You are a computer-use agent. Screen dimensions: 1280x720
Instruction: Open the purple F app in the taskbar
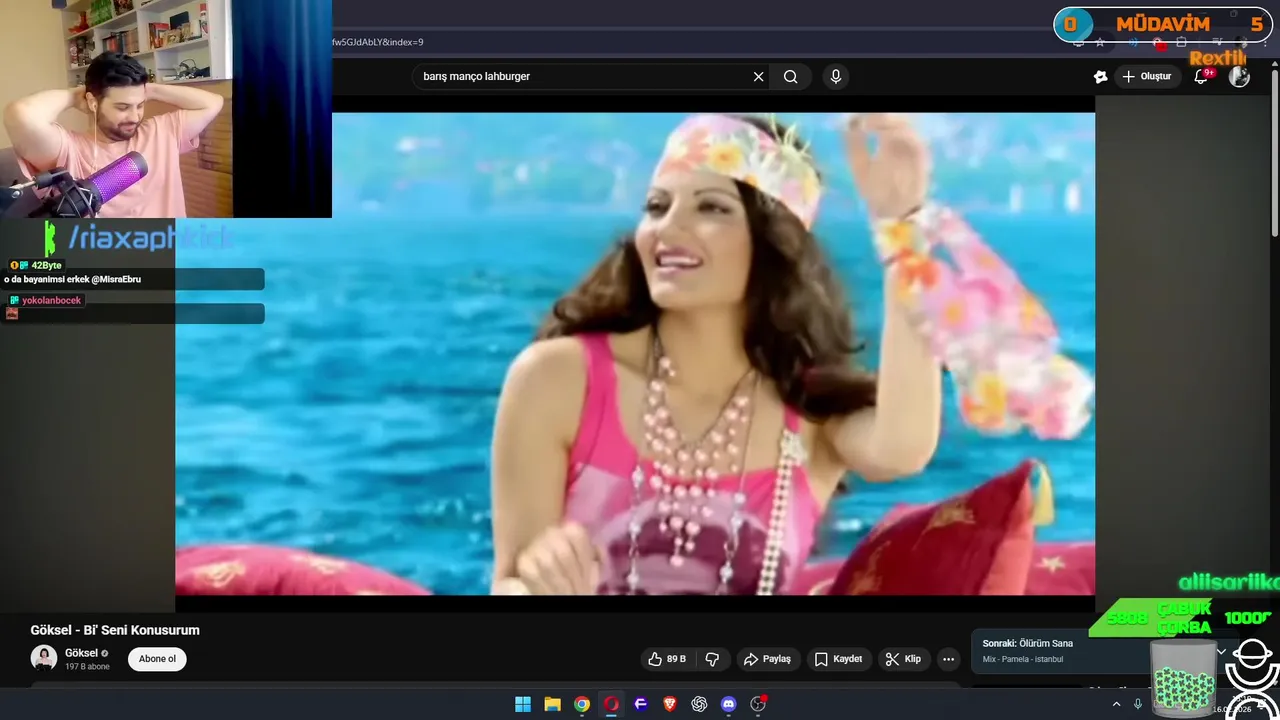click(641, 704)
